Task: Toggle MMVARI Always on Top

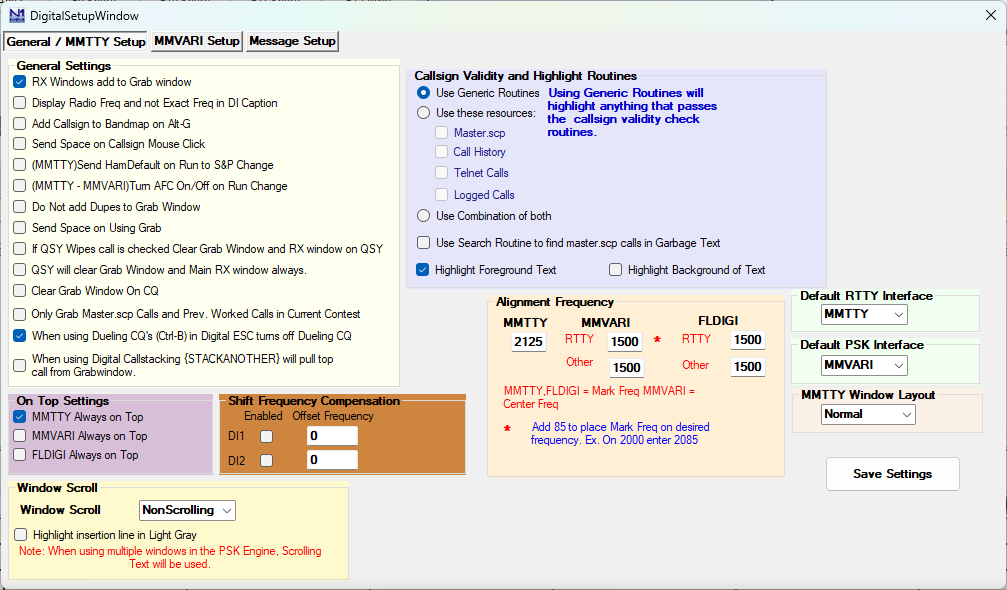Action: click(20, 436)
